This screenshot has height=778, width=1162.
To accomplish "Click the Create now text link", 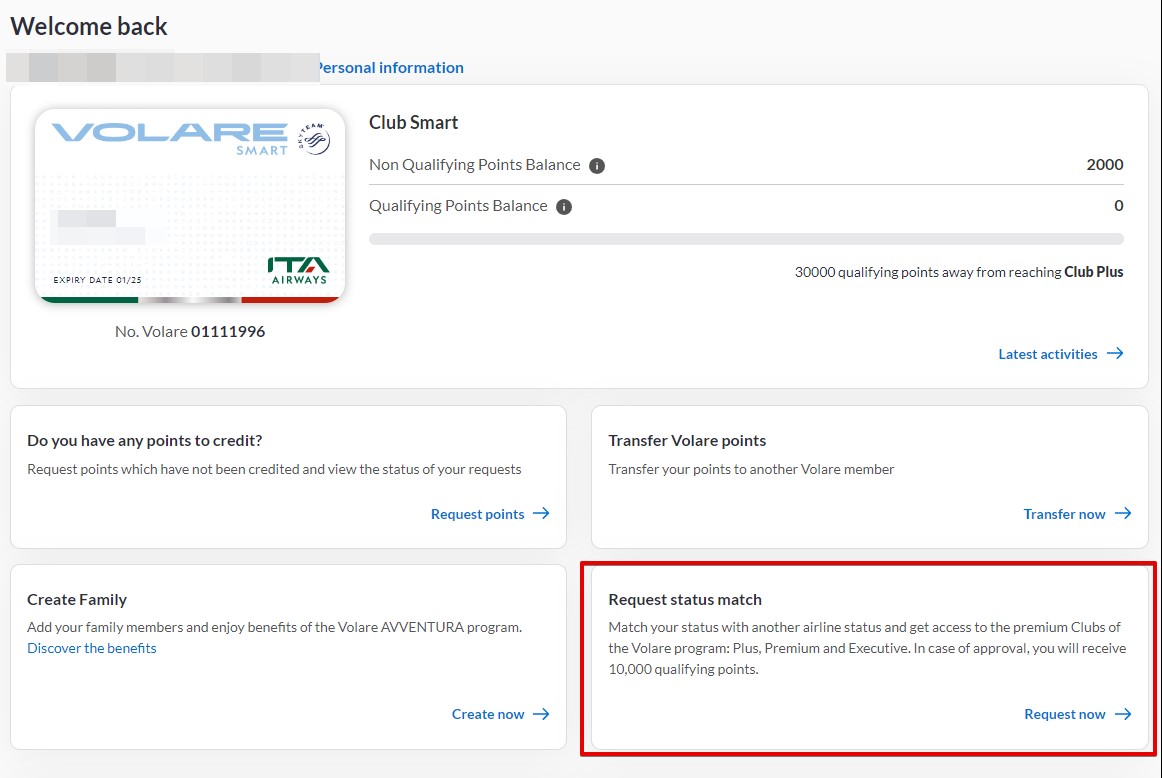I will tap(488, 714).
